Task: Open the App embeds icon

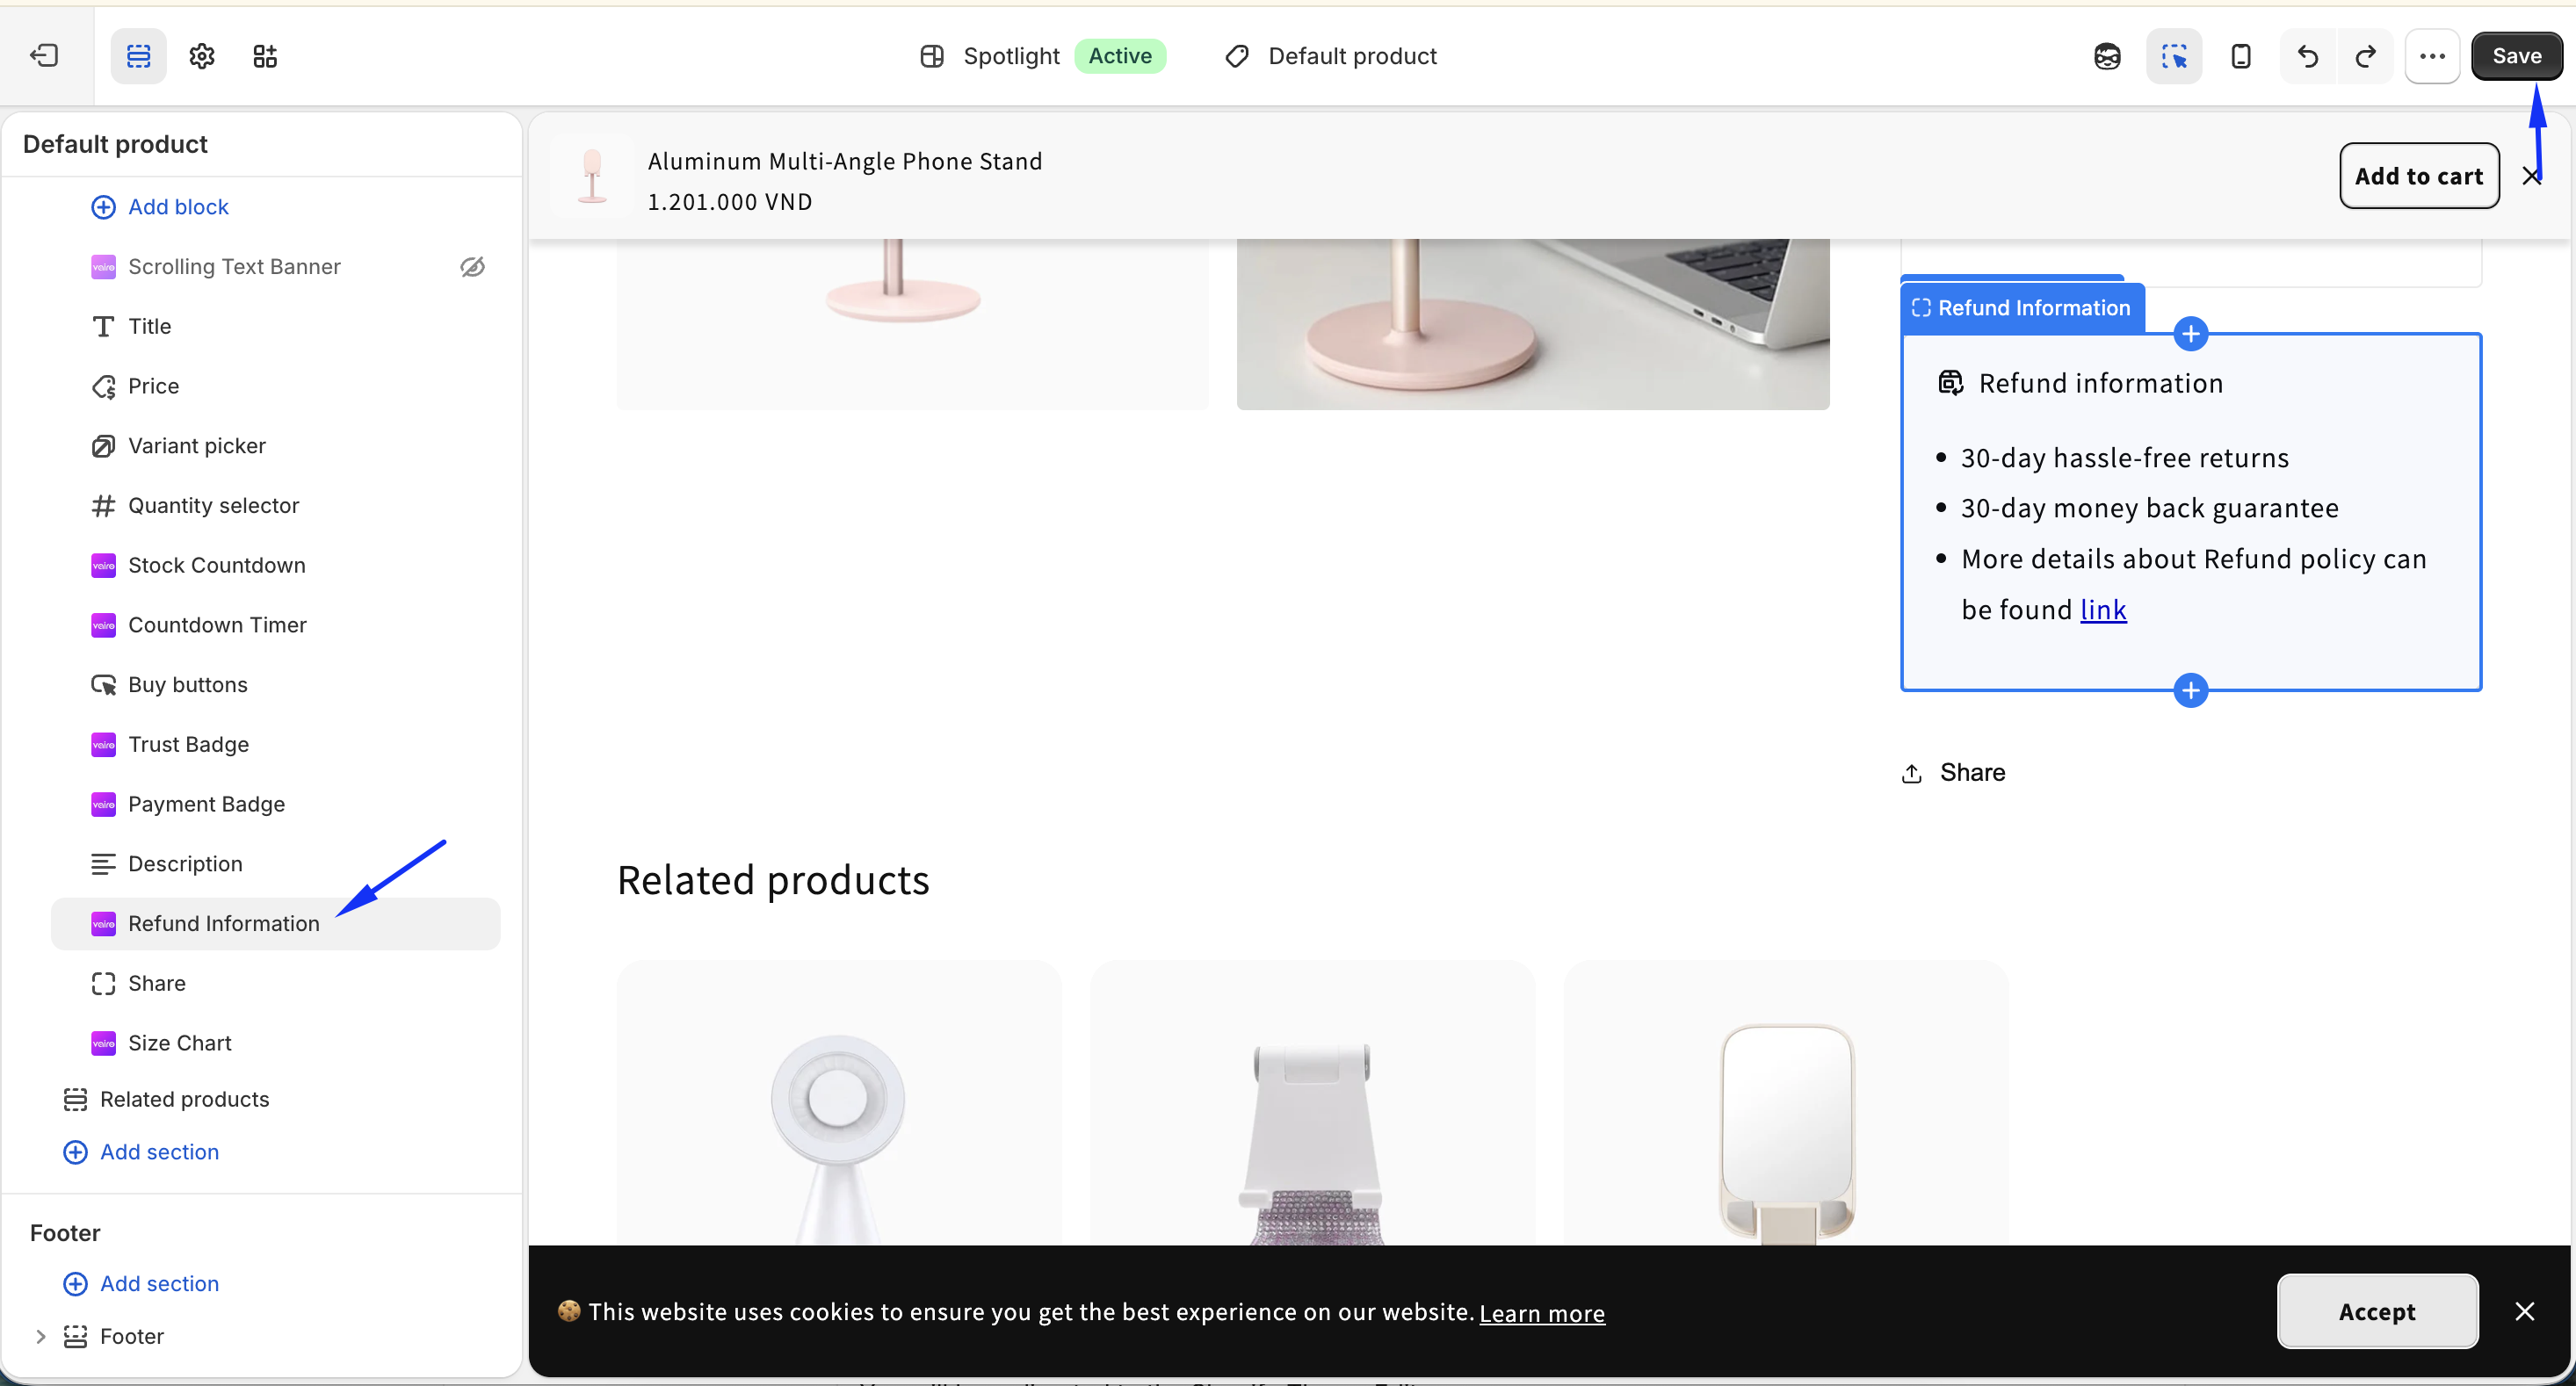Action: [x=265, y=56]
